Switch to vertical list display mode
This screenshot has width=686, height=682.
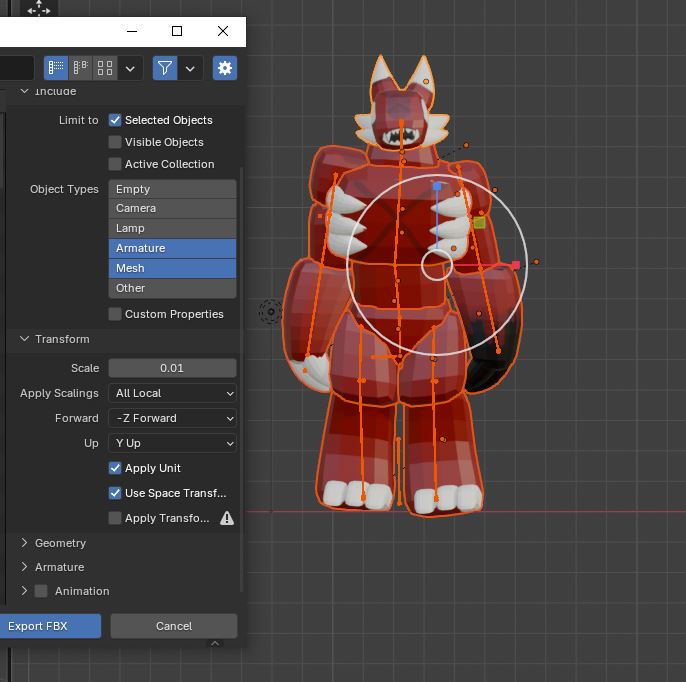click(x=56, y=68)
